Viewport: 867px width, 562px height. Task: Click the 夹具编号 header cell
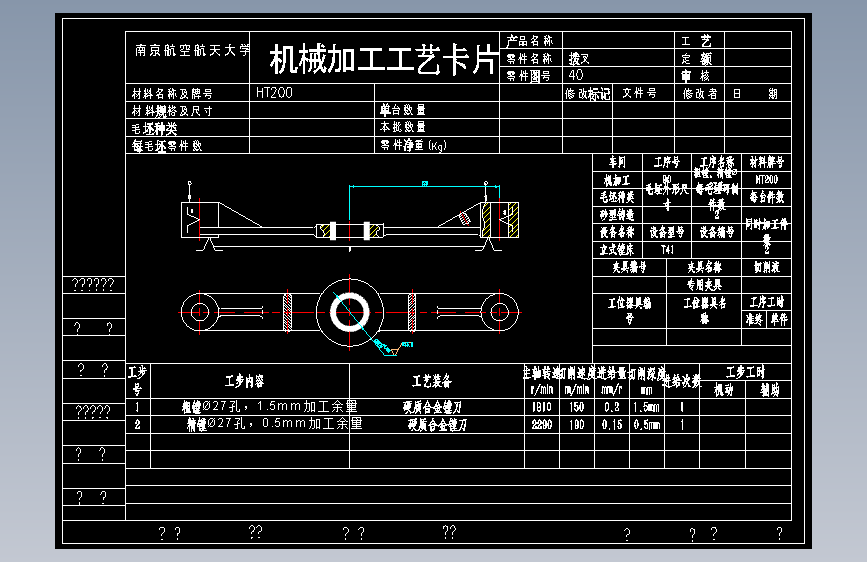click(x=629, y=268)
